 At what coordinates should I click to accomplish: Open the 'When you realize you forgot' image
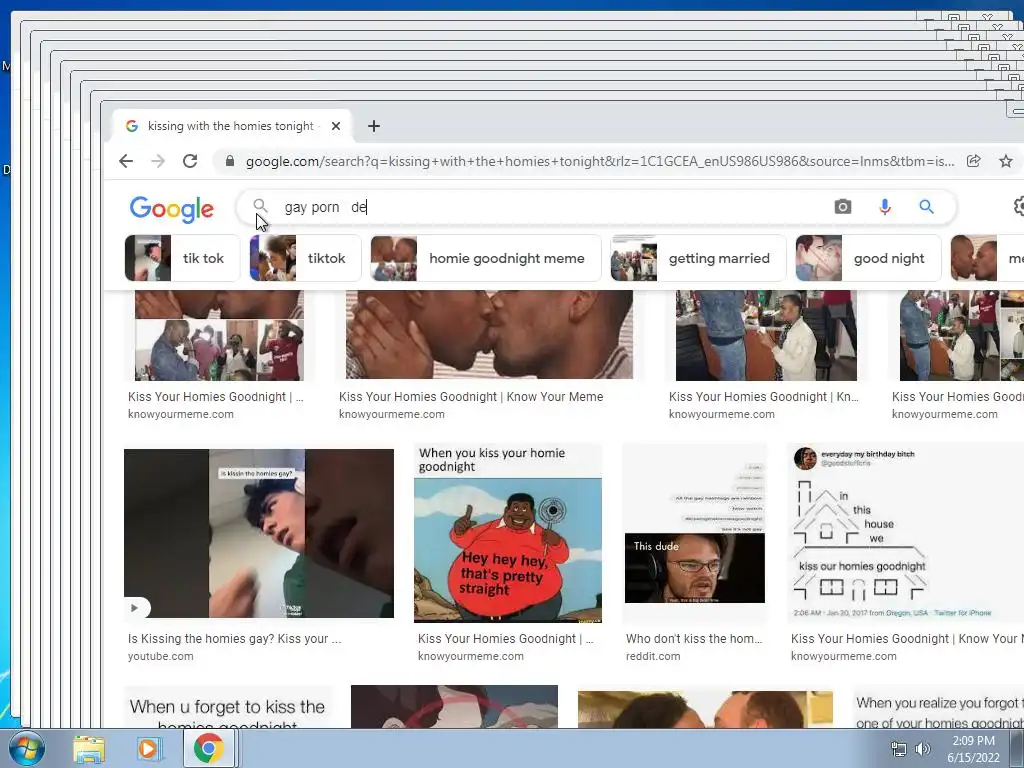tap(938, 707)
